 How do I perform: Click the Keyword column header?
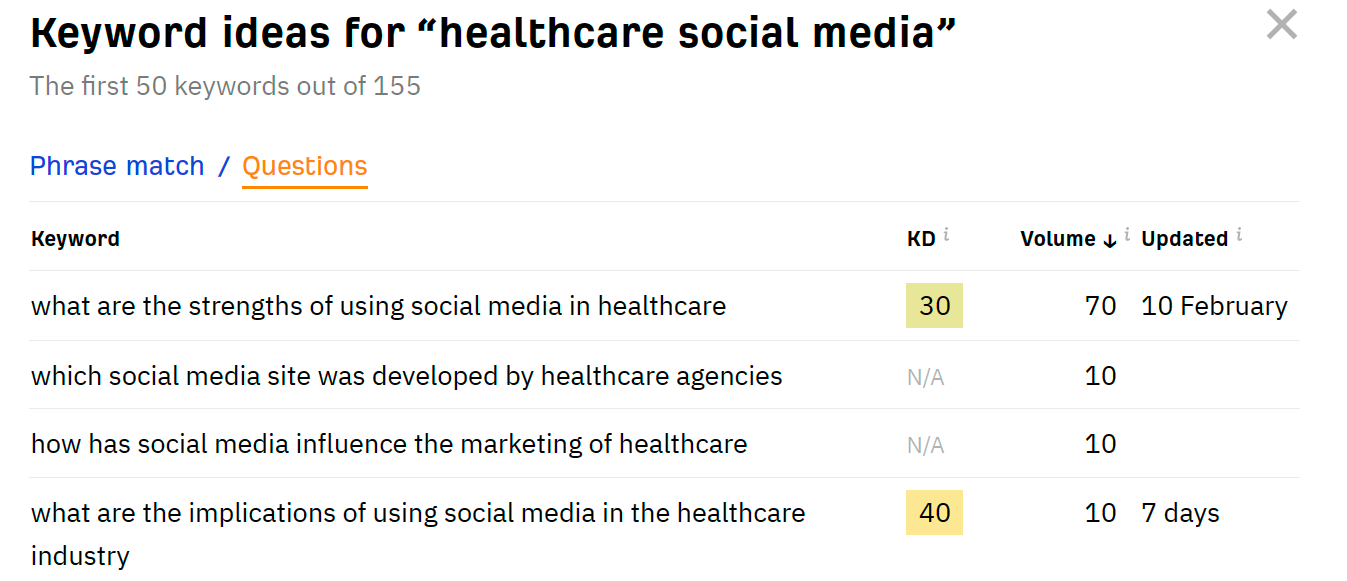coord(75,239)
